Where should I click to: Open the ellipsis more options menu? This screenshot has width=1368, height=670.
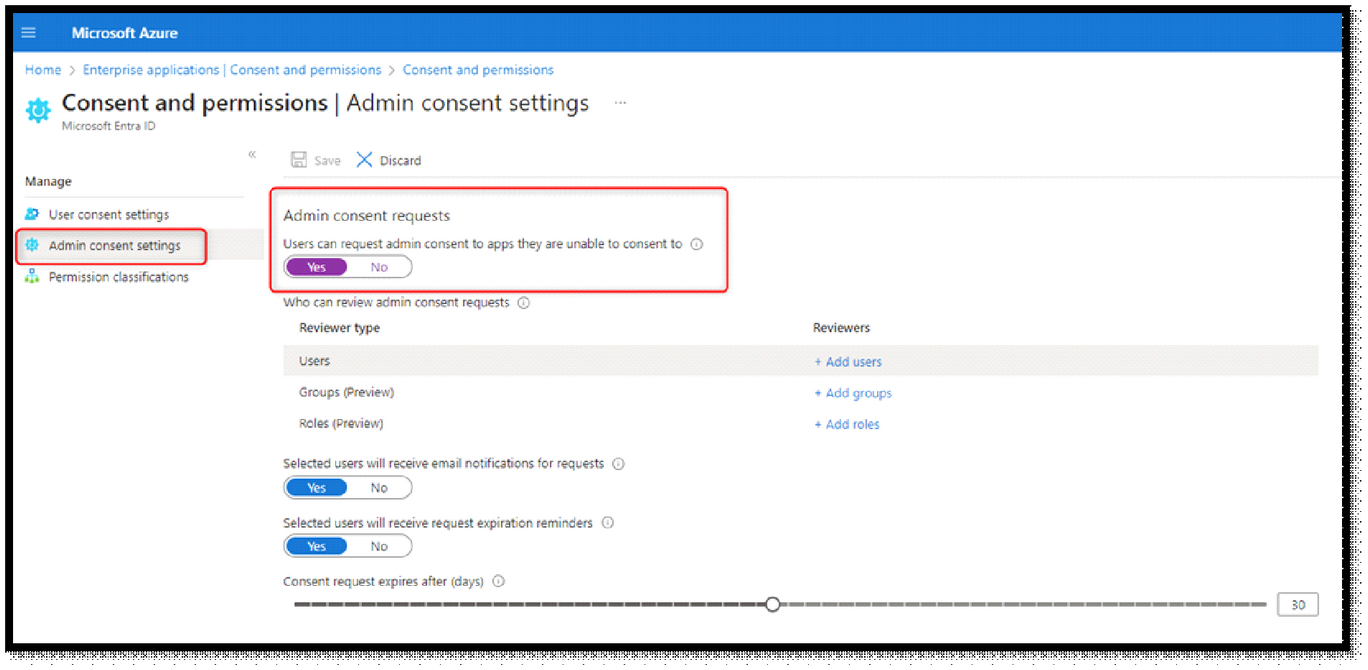coord(620,103)
